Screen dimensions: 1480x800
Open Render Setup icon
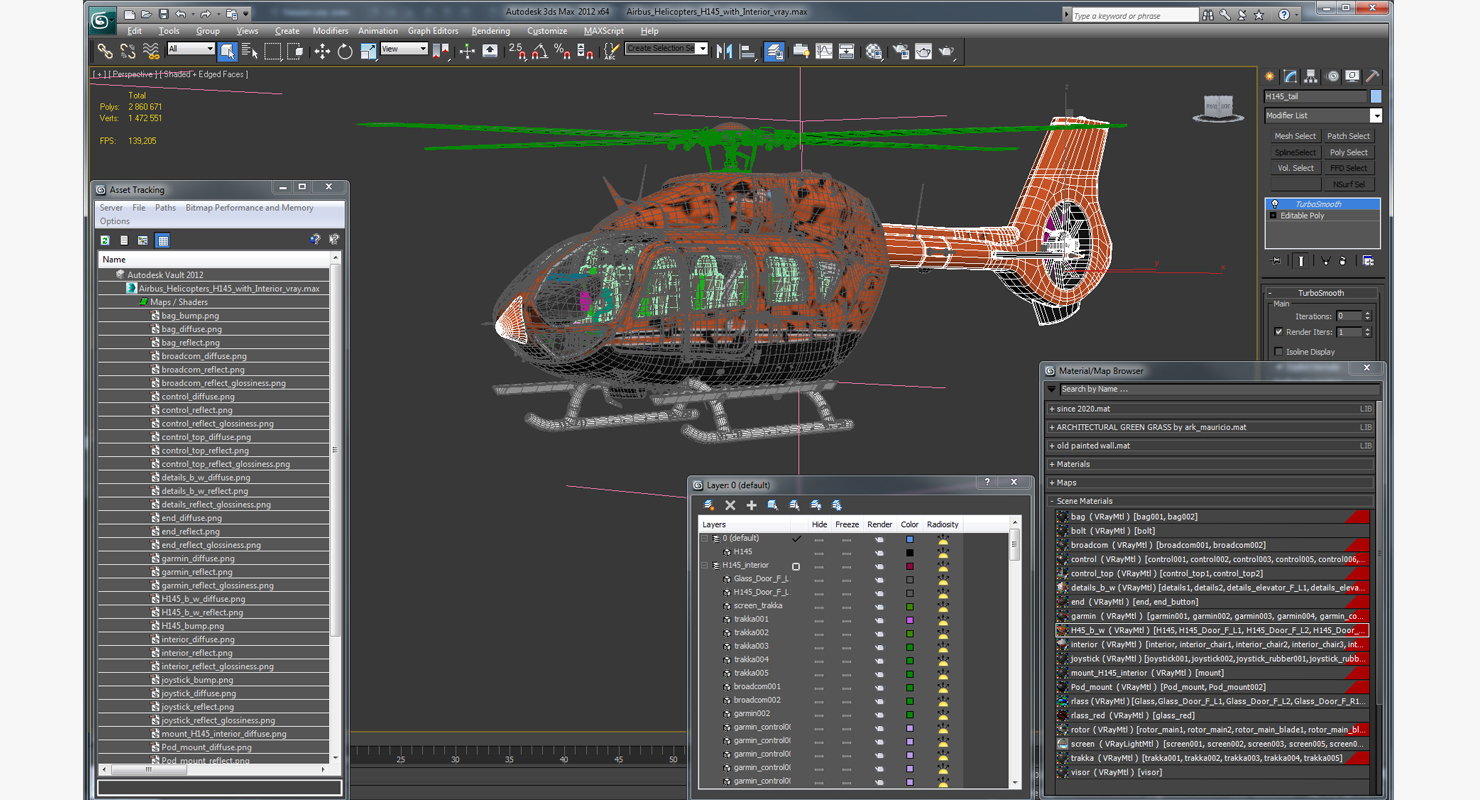point(901,50)
